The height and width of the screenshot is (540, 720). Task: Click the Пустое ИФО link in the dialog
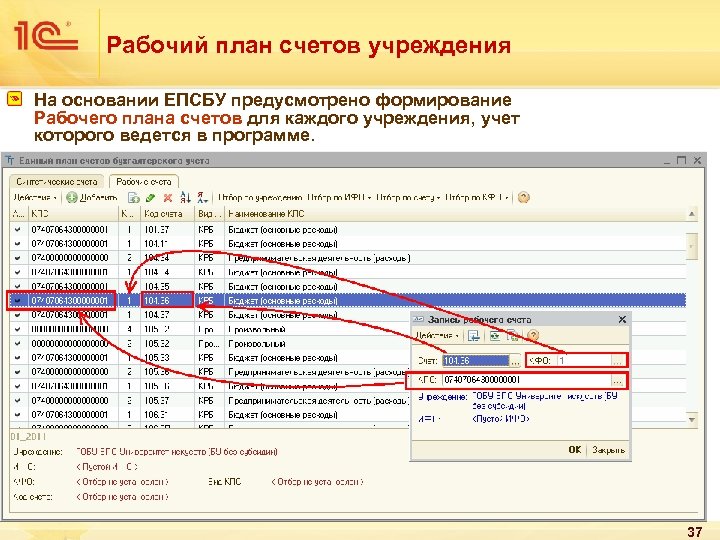coord(501,419)
